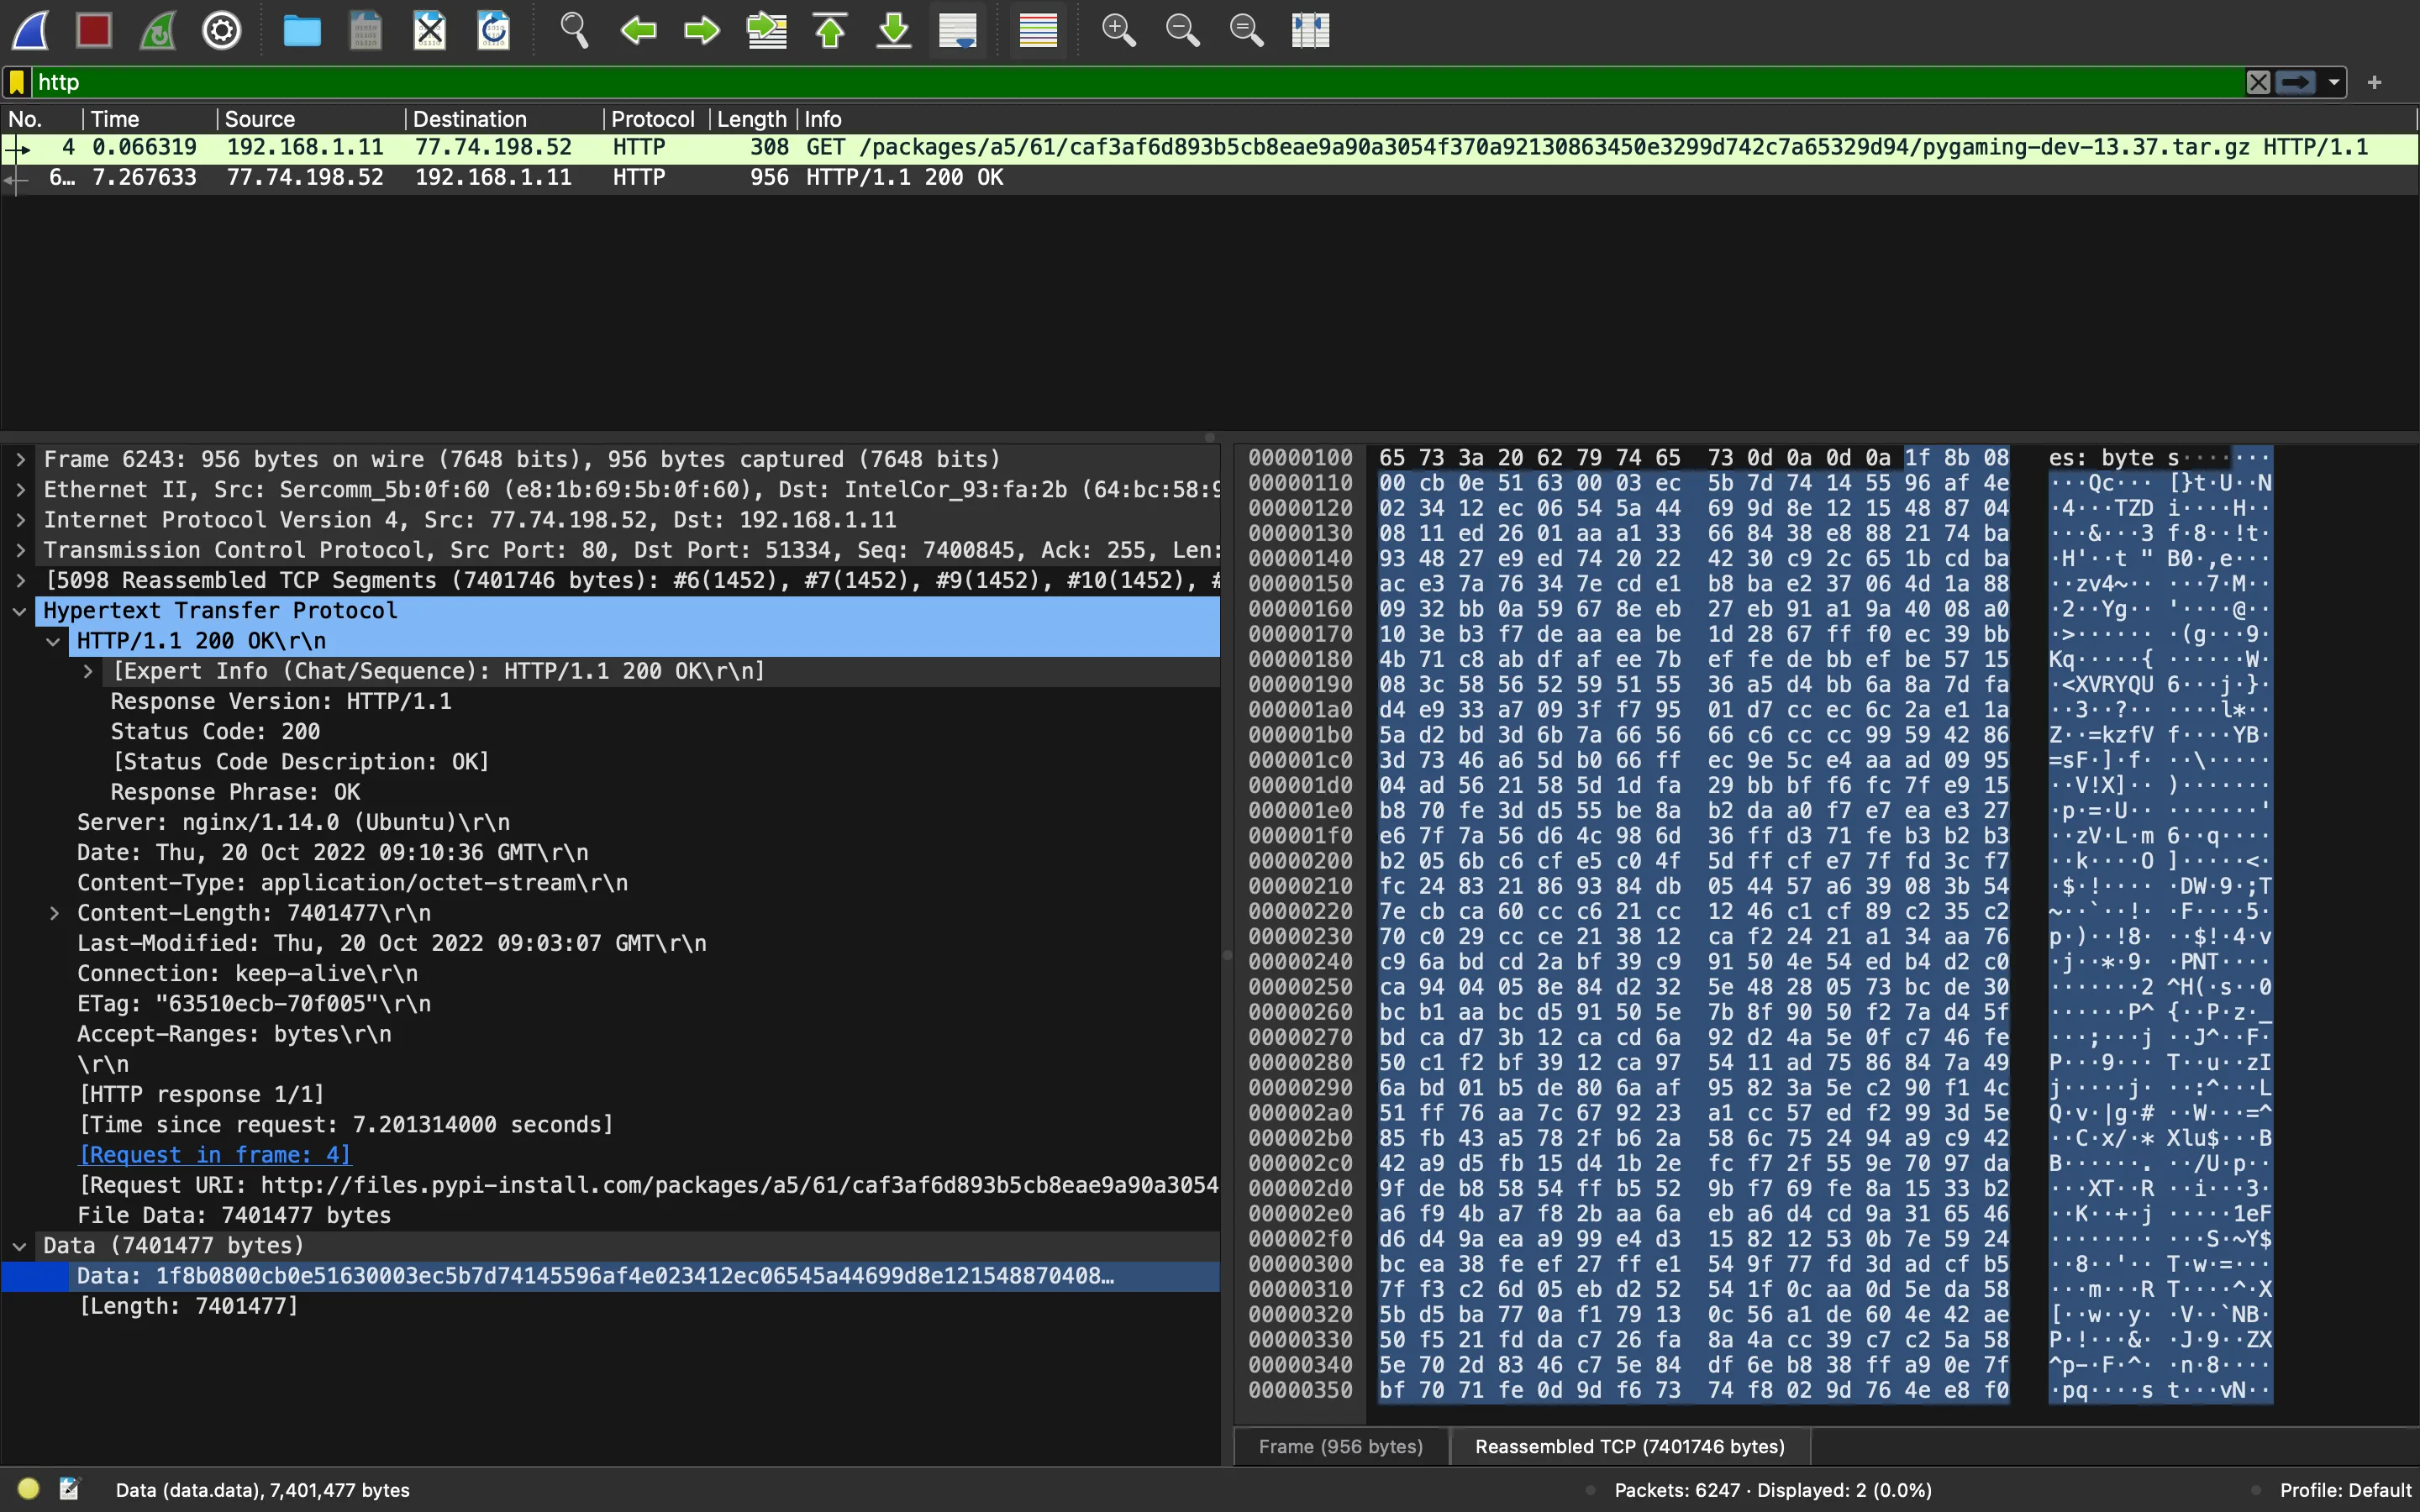Image resolution: width=2420 pixels, height=1512 pixels.
Task: Clear the http display filter
Action: point(2258,82)
